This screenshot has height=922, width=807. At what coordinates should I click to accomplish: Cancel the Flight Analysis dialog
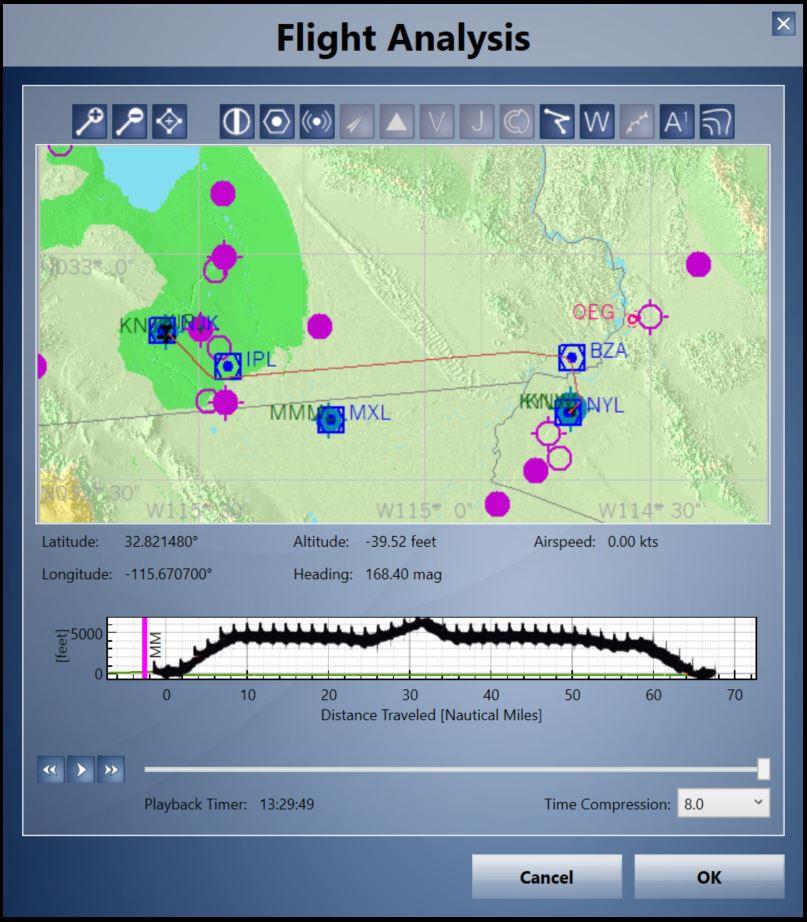pyautogui.click(x=546, y=876)
